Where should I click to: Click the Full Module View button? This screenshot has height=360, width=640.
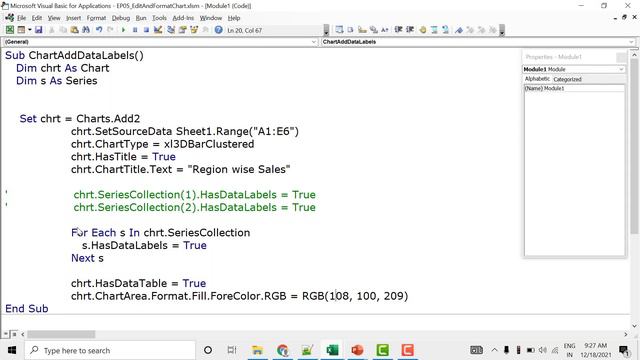pos(14,334)
